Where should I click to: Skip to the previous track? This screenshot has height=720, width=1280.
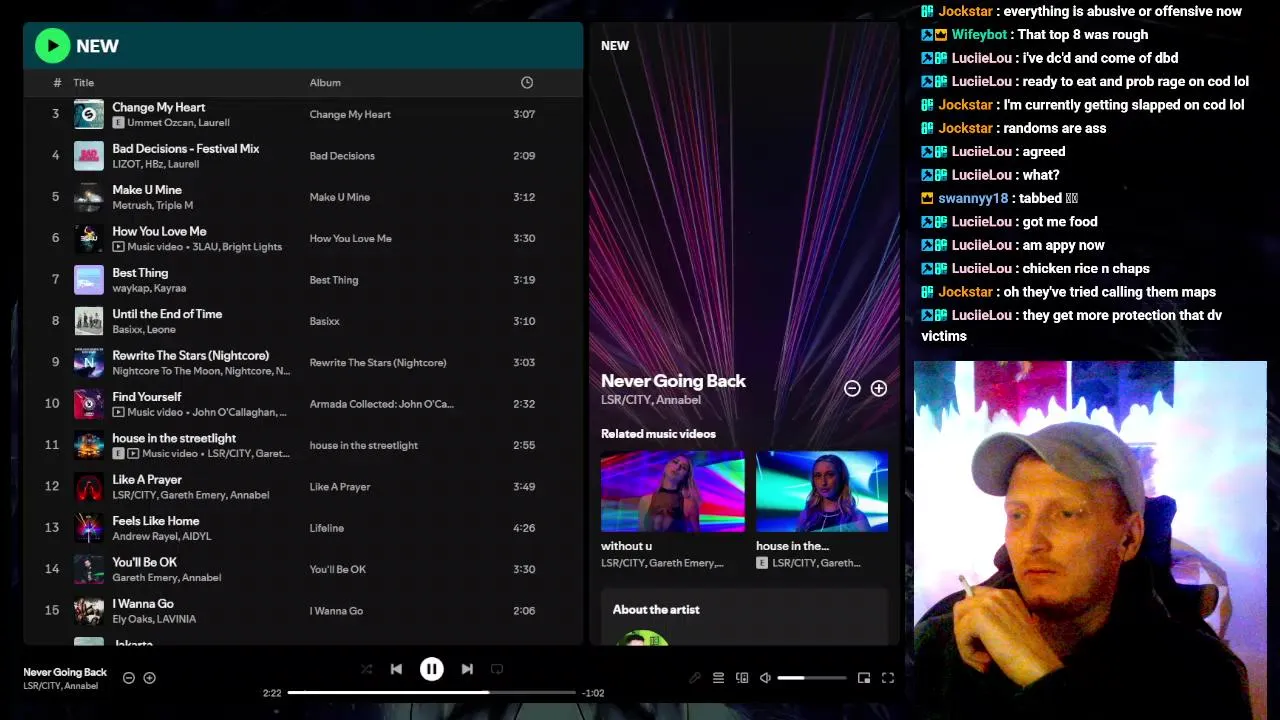pos(396,669)
